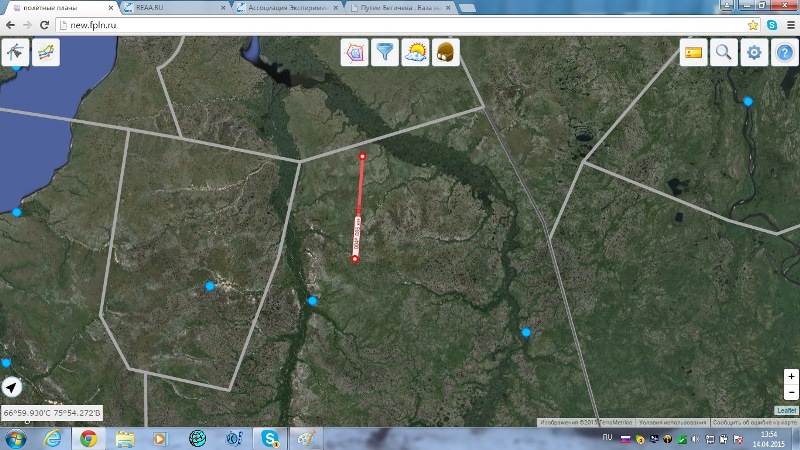
Task: Zoom out with the minus button
Action: click(791, 392)
